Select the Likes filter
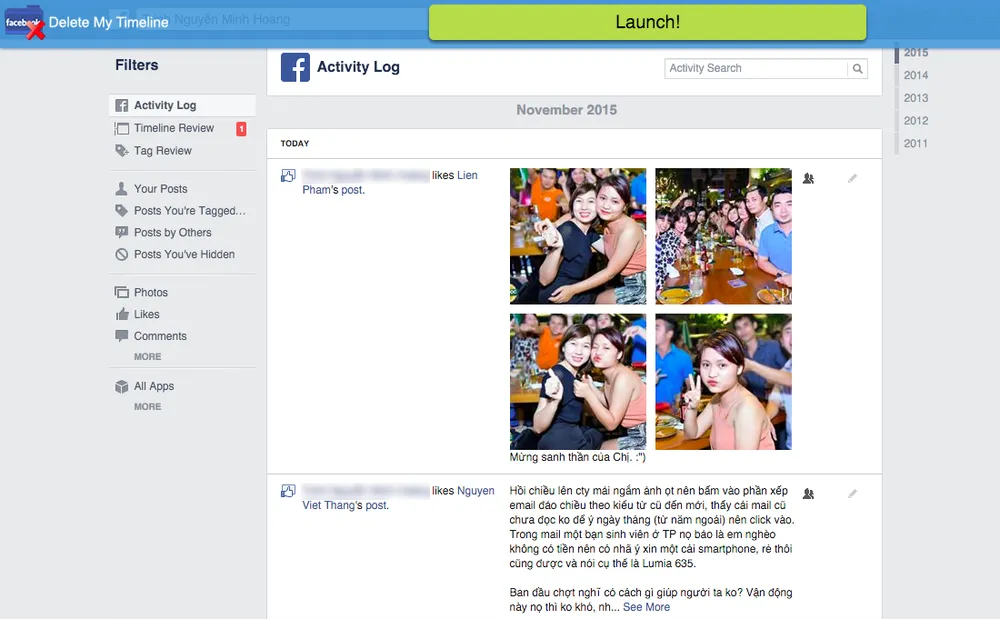The width and height of the screenshot is (1000, 619). pos(145,314)
